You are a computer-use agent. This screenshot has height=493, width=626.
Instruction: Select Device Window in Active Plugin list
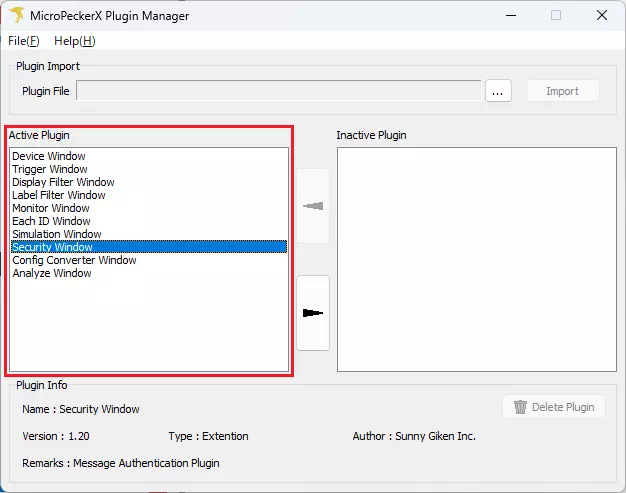pos(149,156)
